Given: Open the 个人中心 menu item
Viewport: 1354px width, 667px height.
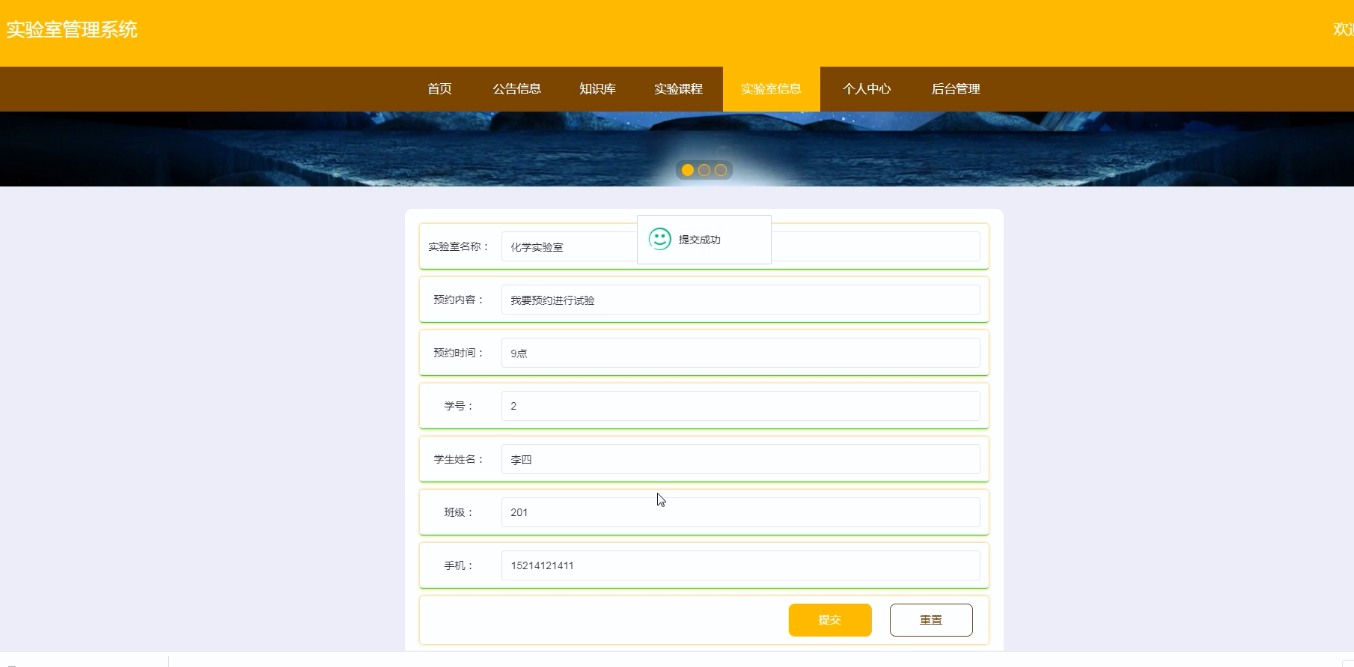Looking at the screenshot, I should click(x=867, y=89).
